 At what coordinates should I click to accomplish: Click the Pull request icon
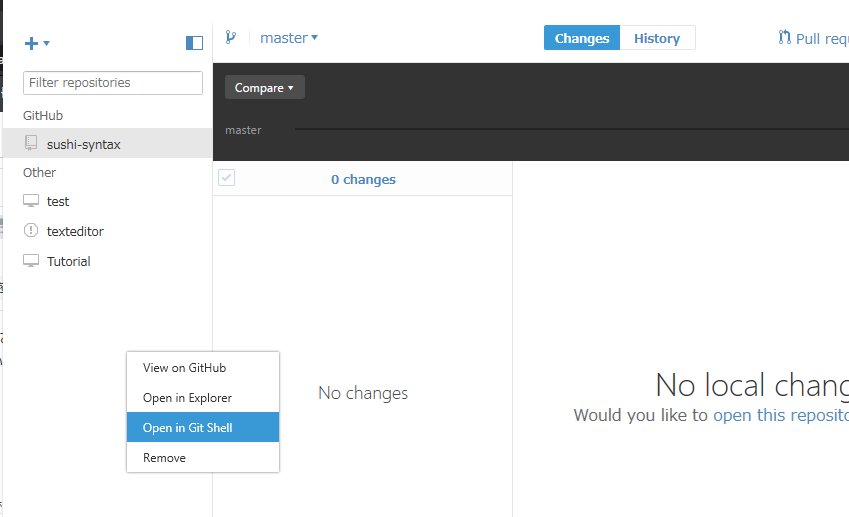pos(785,37)
